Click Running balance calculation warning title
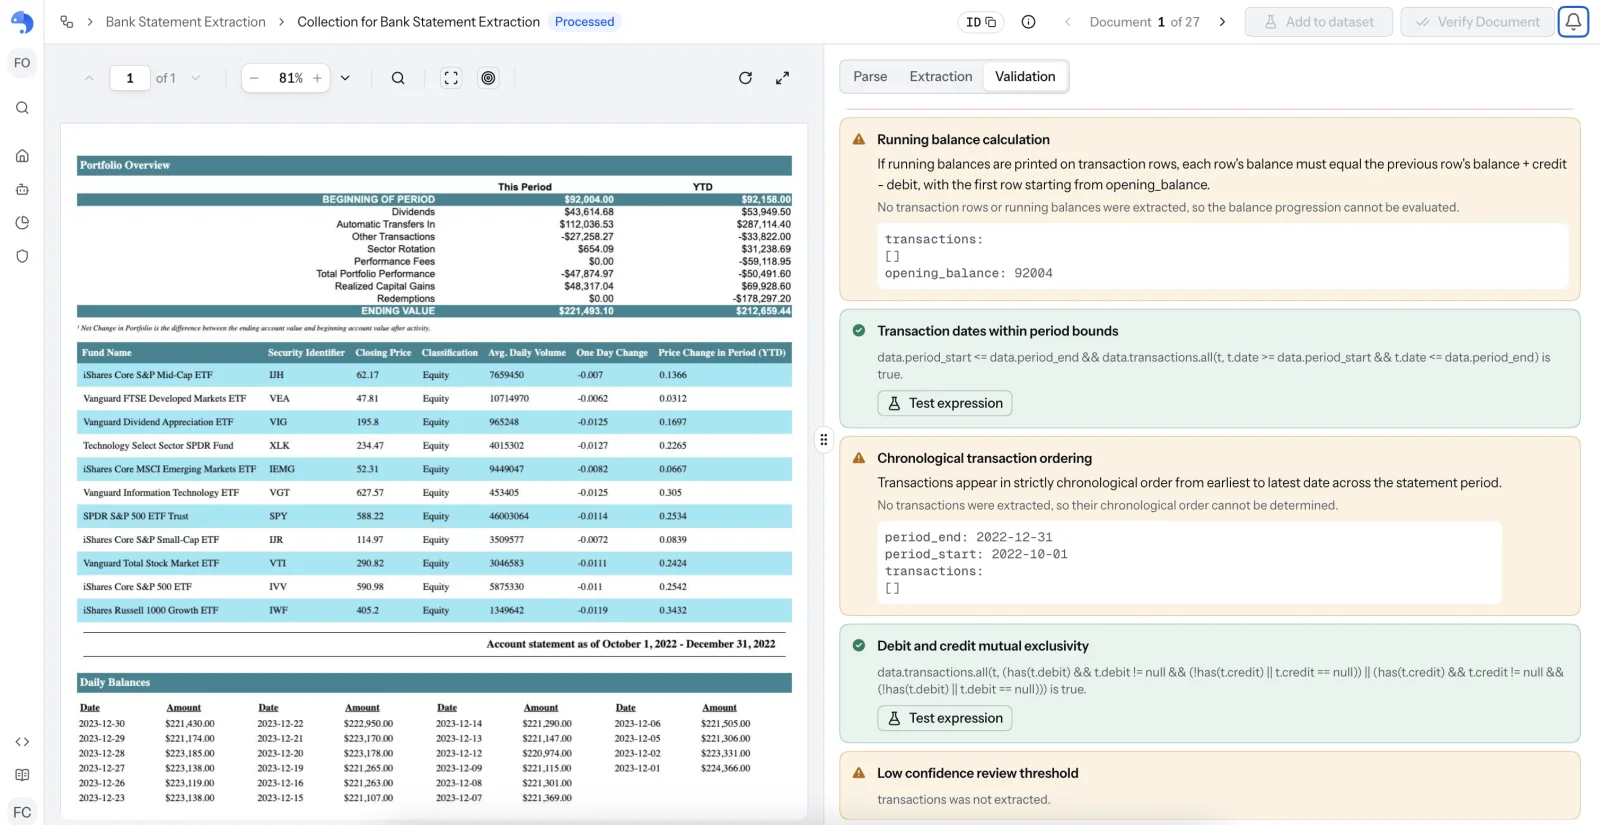Image resolution: width=1600 pixels, height=825 pixels. (x=963, y=140)
